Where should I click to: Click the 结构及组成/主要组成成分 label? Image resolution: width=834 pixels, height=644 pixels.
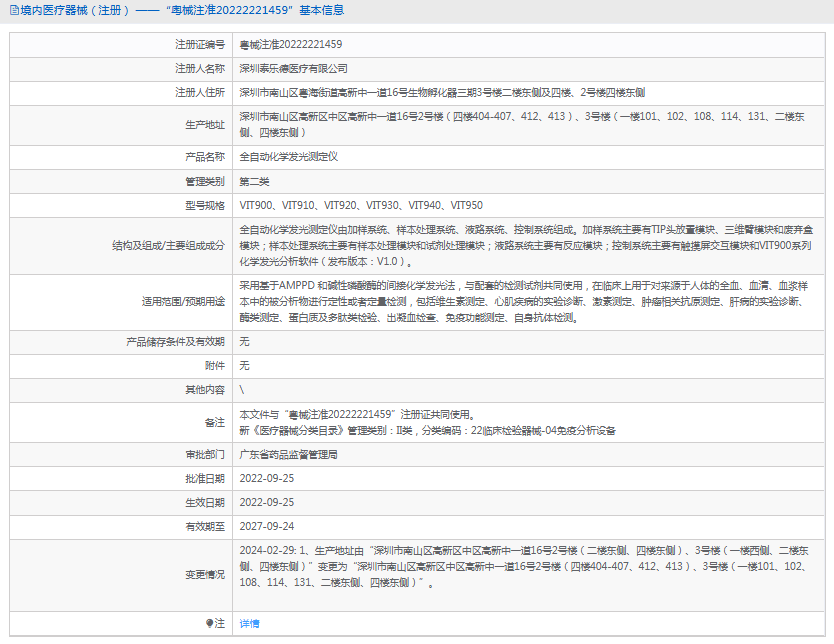click(168, 246)
